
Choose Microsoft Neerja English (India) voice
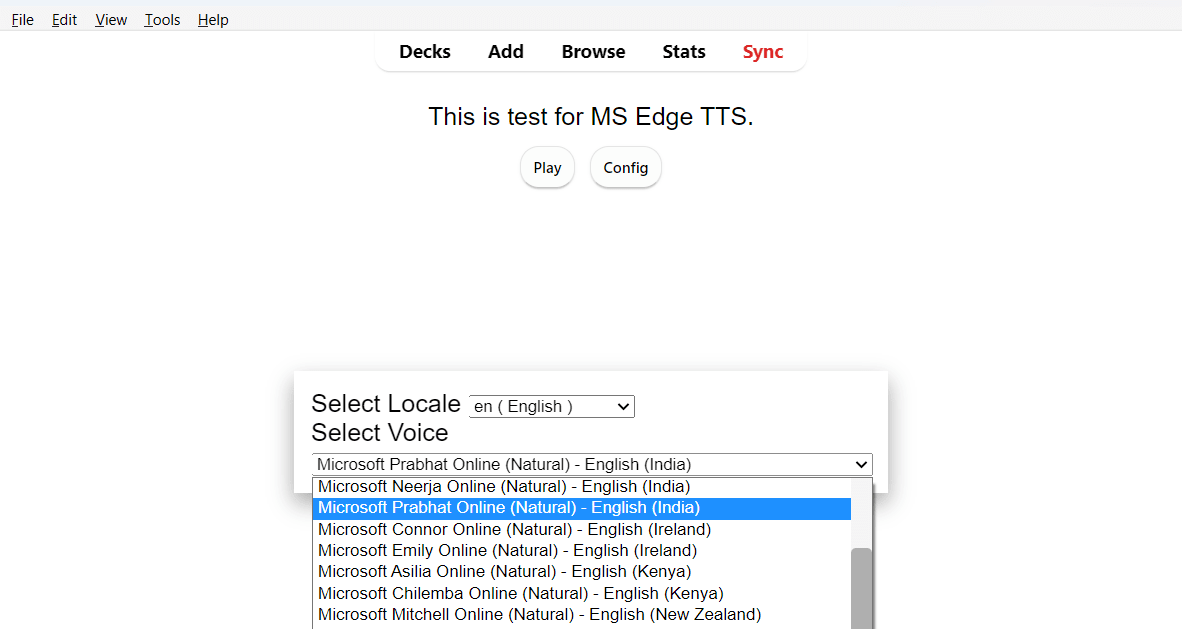581,486
